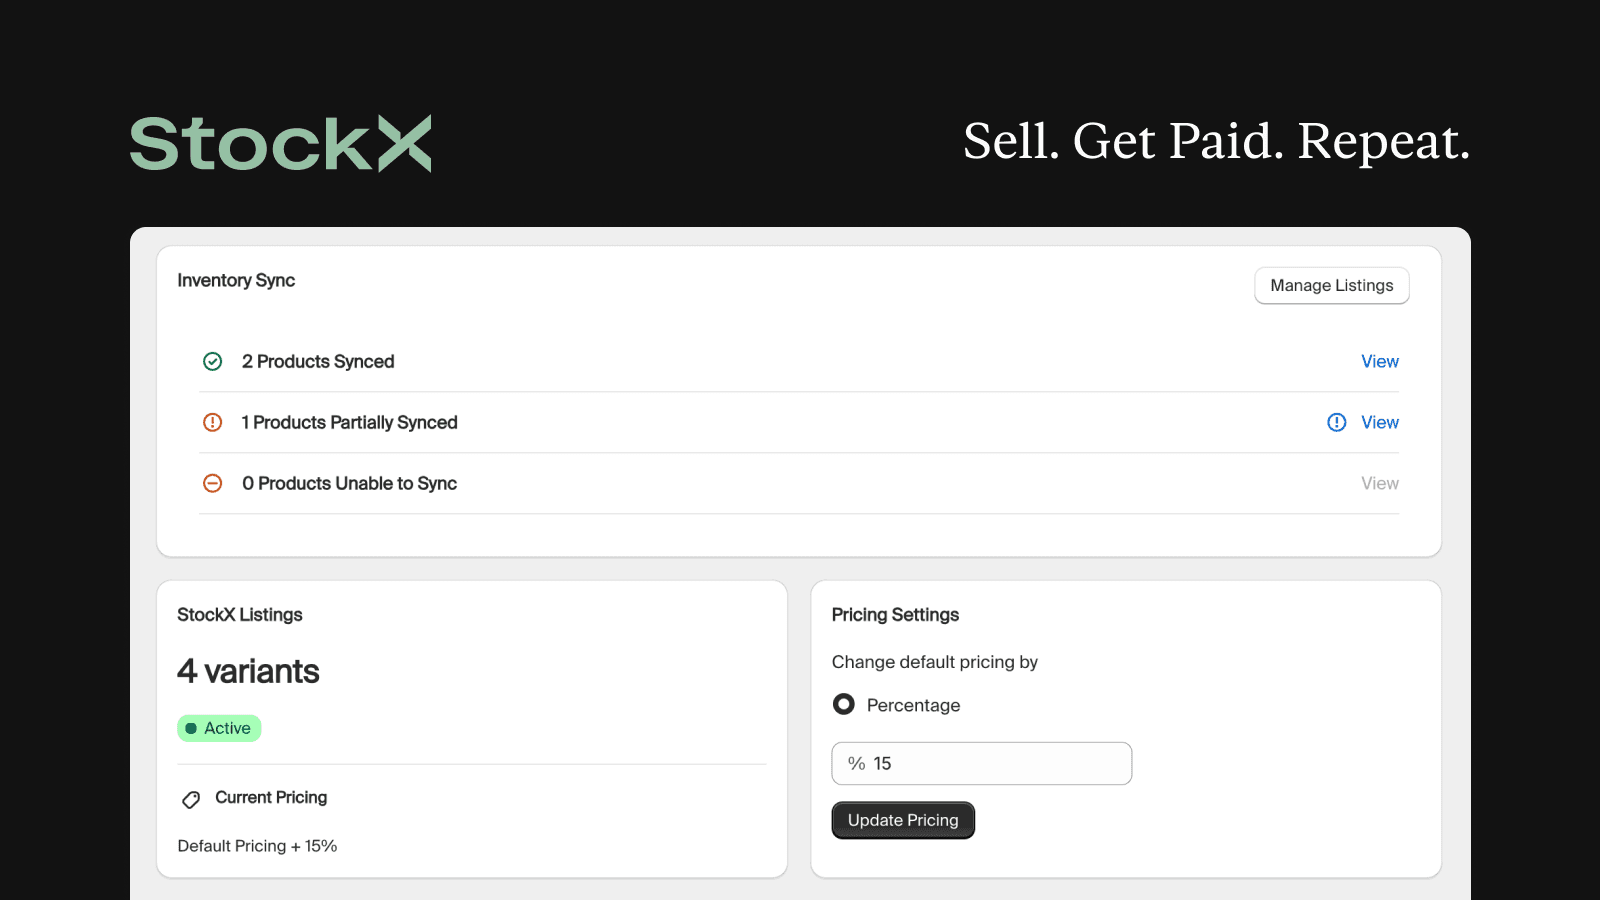Click the green synced checkmark icon
This screenshot has width=1600, height=900.
point(213,362)
